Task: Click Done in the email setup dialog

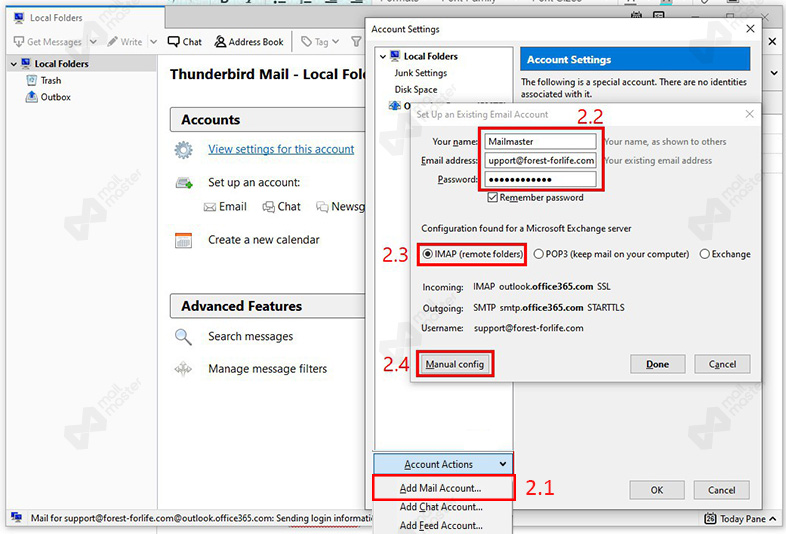Action: pos(658,365)
